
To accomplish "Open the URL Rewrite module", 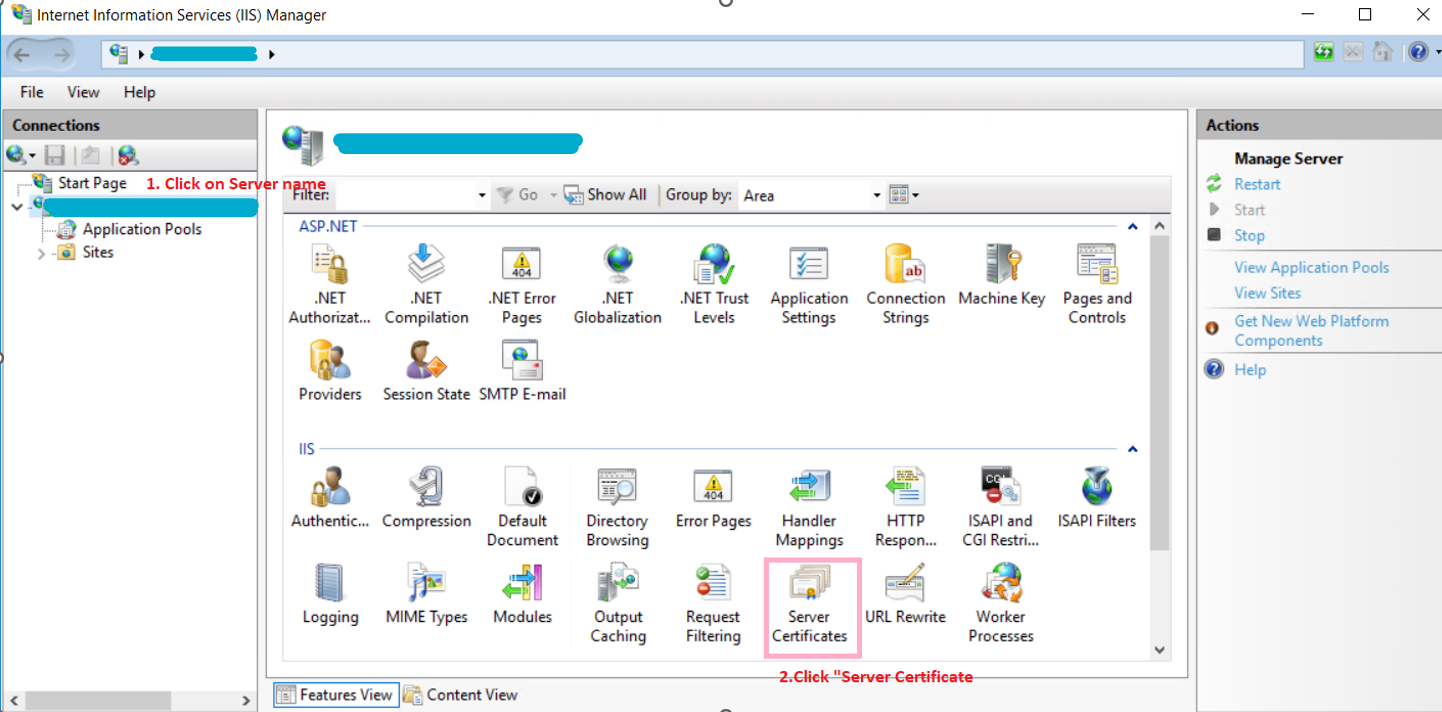I will pos(905,598).
